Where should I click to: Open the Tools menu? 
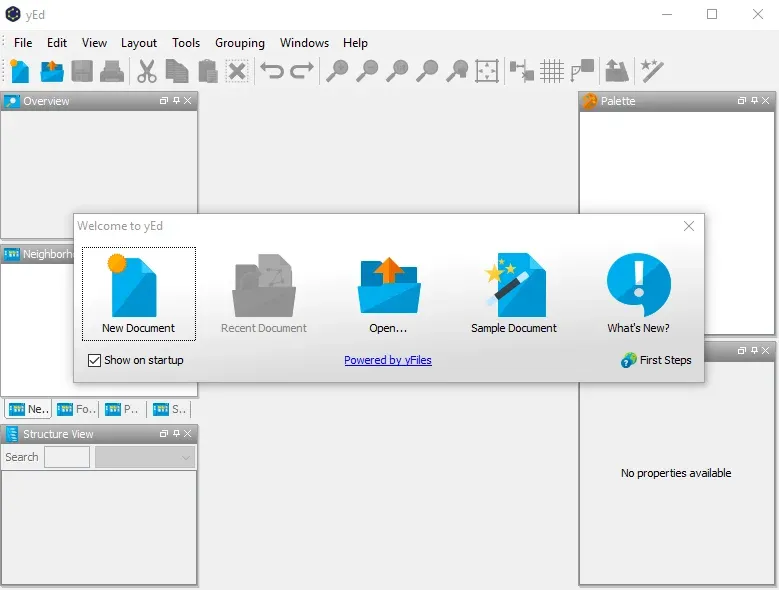186,43
